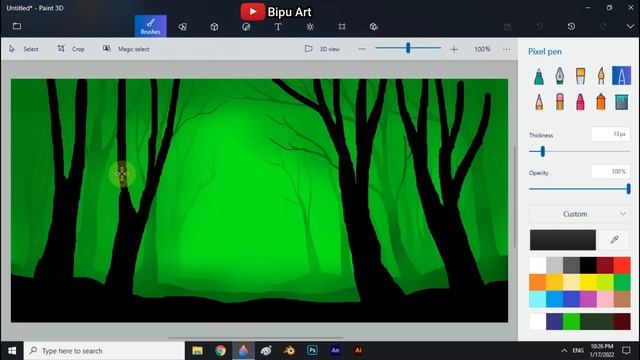Open Chrome from the taskbar
The image size is (640, 360).
coord(220,351)
